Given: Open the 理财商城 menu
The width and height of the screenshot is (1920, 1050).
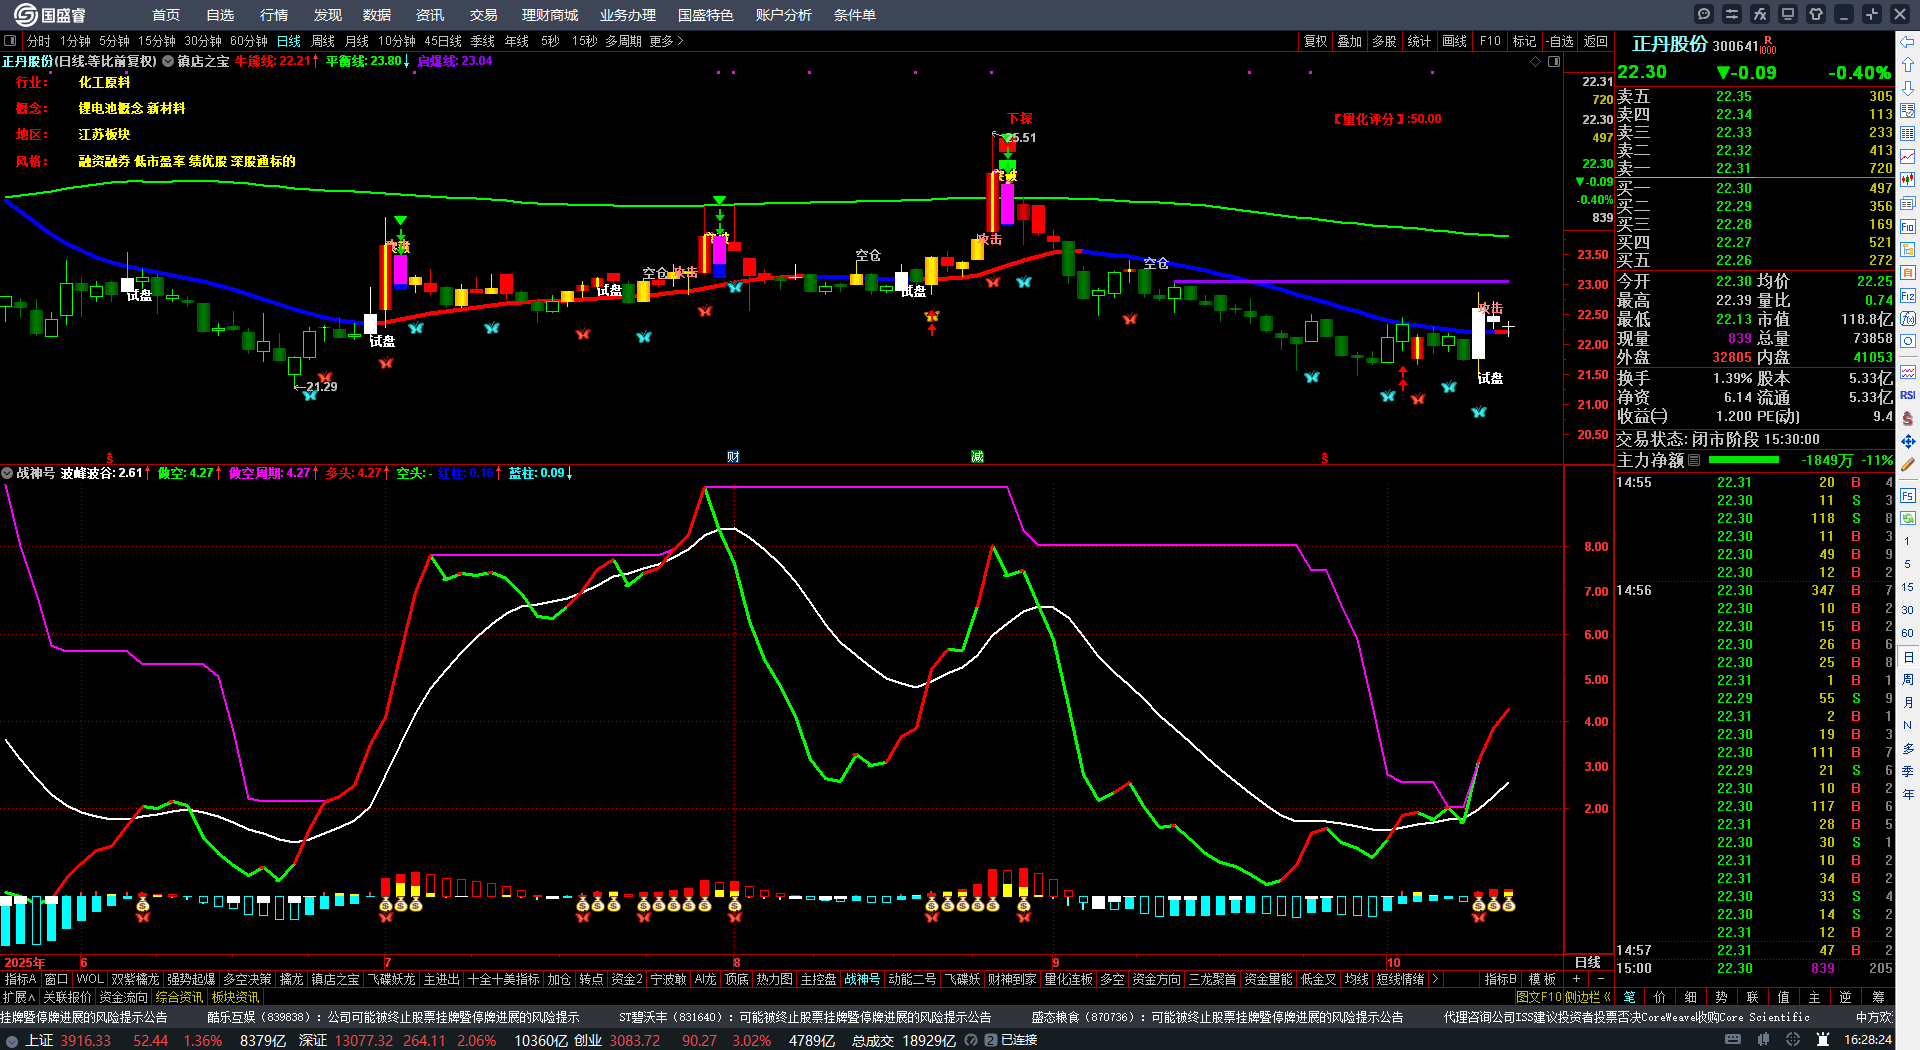Looking at the screenshot, I should [550, 15].
